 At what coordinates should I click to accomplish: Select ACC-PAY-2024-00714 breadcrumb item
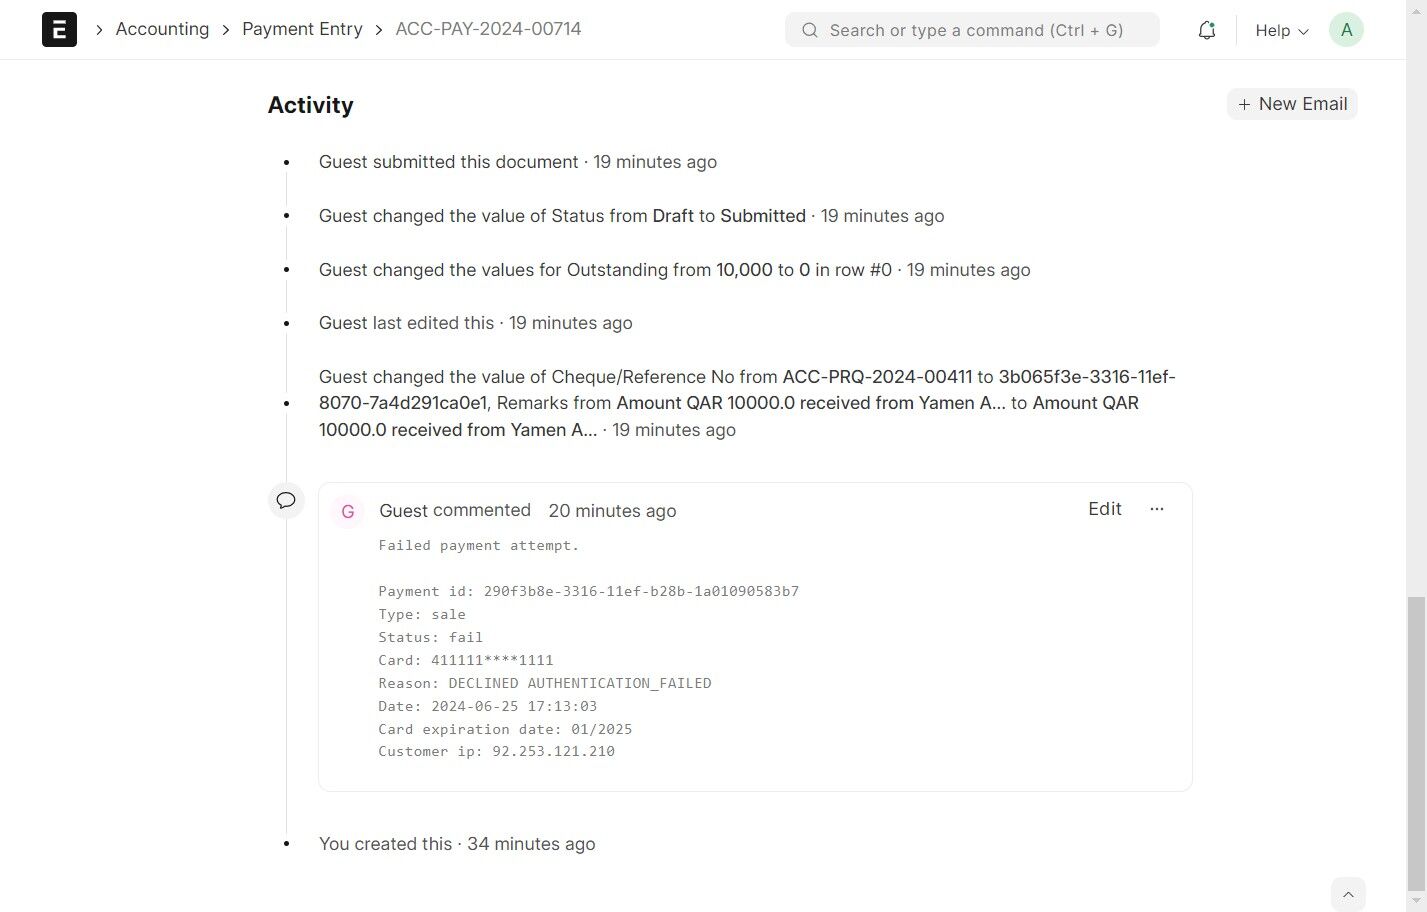tap(488, 29)
